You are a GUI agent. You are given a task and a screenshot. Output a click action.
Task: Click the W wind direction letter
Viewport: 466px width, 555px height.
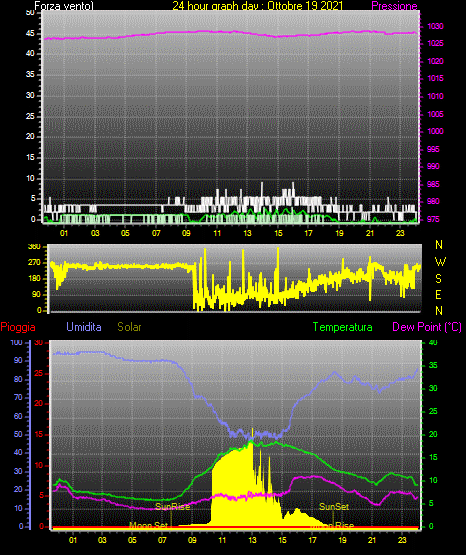[440, 262]
